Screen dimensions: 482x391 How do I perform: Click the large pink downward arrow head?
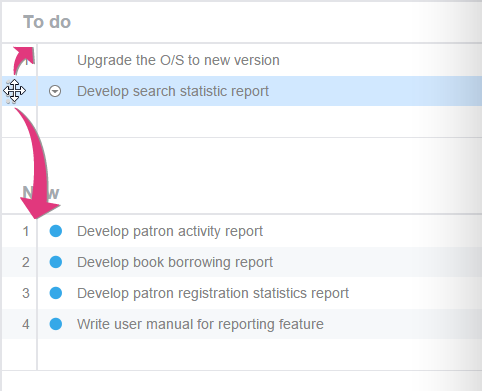tap(39, 207)
